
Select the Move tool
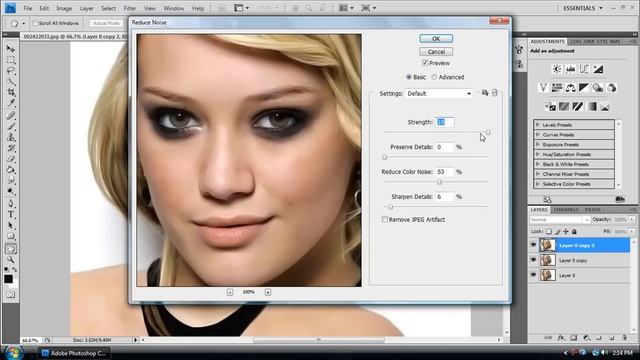11,49
